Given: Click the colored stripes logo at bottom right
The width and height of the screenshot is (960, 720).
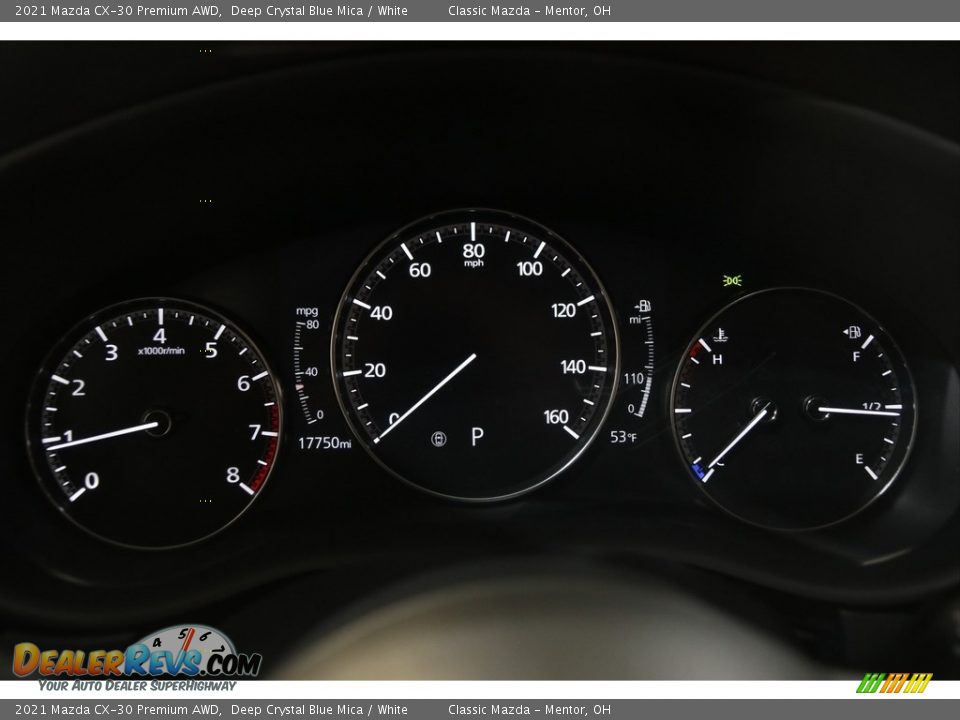Looking at the screenshot, I should [x=894, y=683].
